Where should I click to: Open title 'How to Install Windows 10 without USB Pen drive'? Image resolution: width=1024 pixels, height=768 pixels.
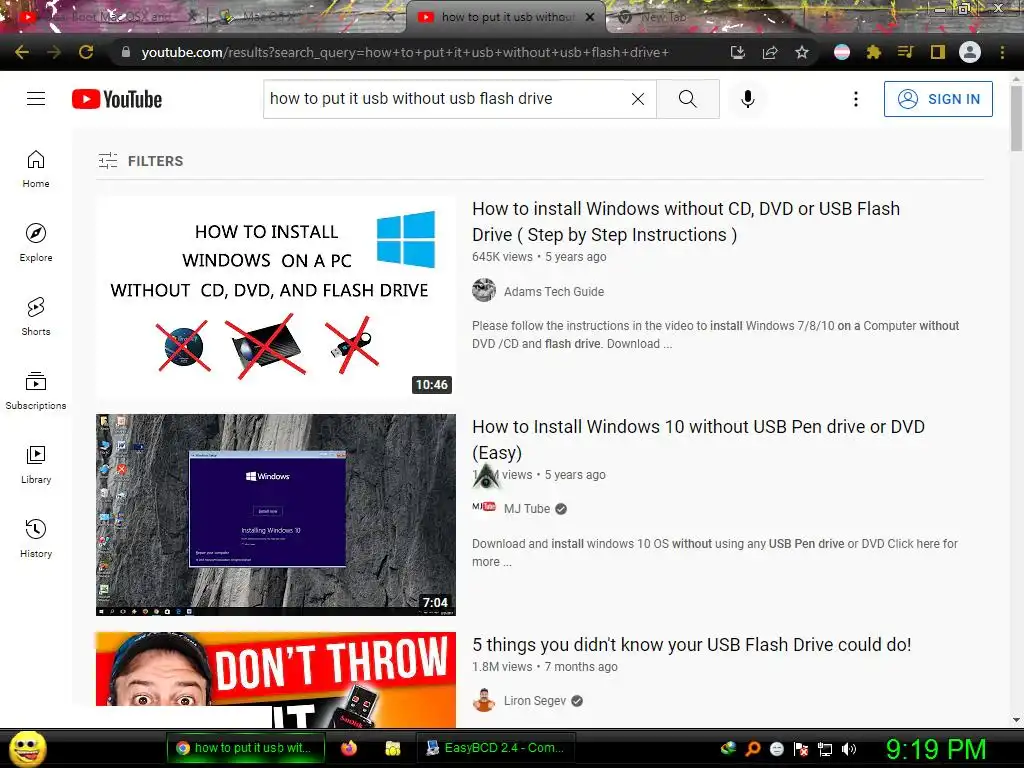coord(698,440)
